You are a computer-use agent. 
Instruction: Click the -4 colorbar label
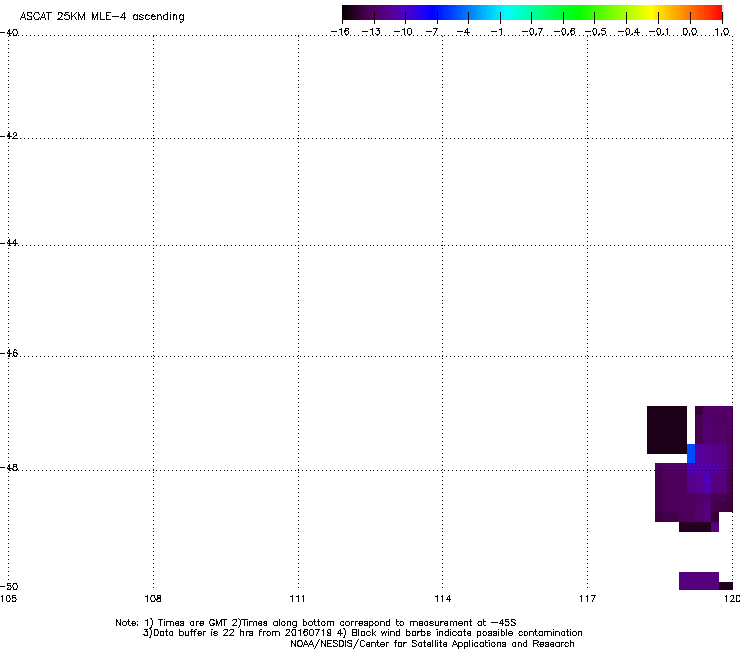click(463, 32)
